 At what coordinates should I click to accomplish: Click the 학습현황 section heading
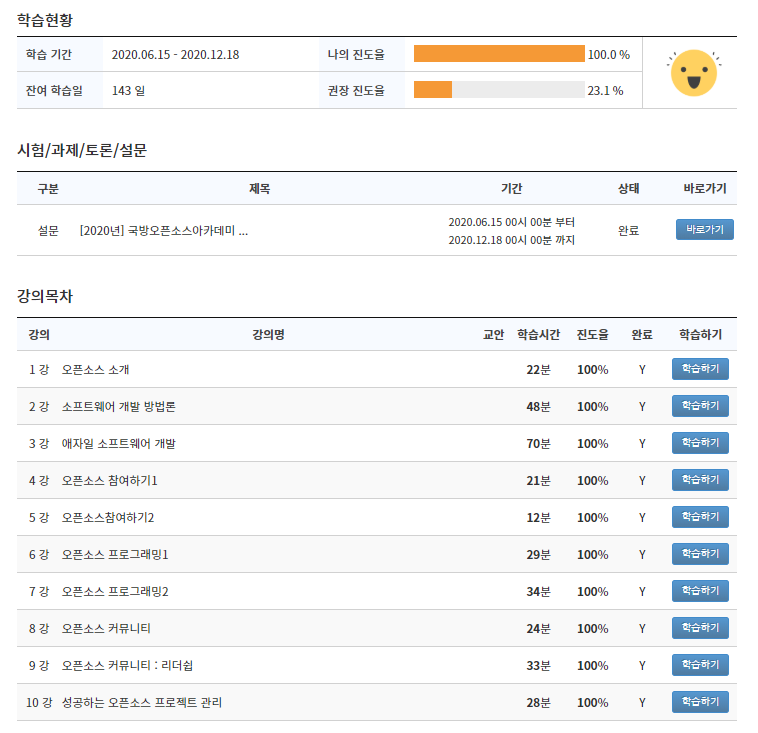(45, 20)
